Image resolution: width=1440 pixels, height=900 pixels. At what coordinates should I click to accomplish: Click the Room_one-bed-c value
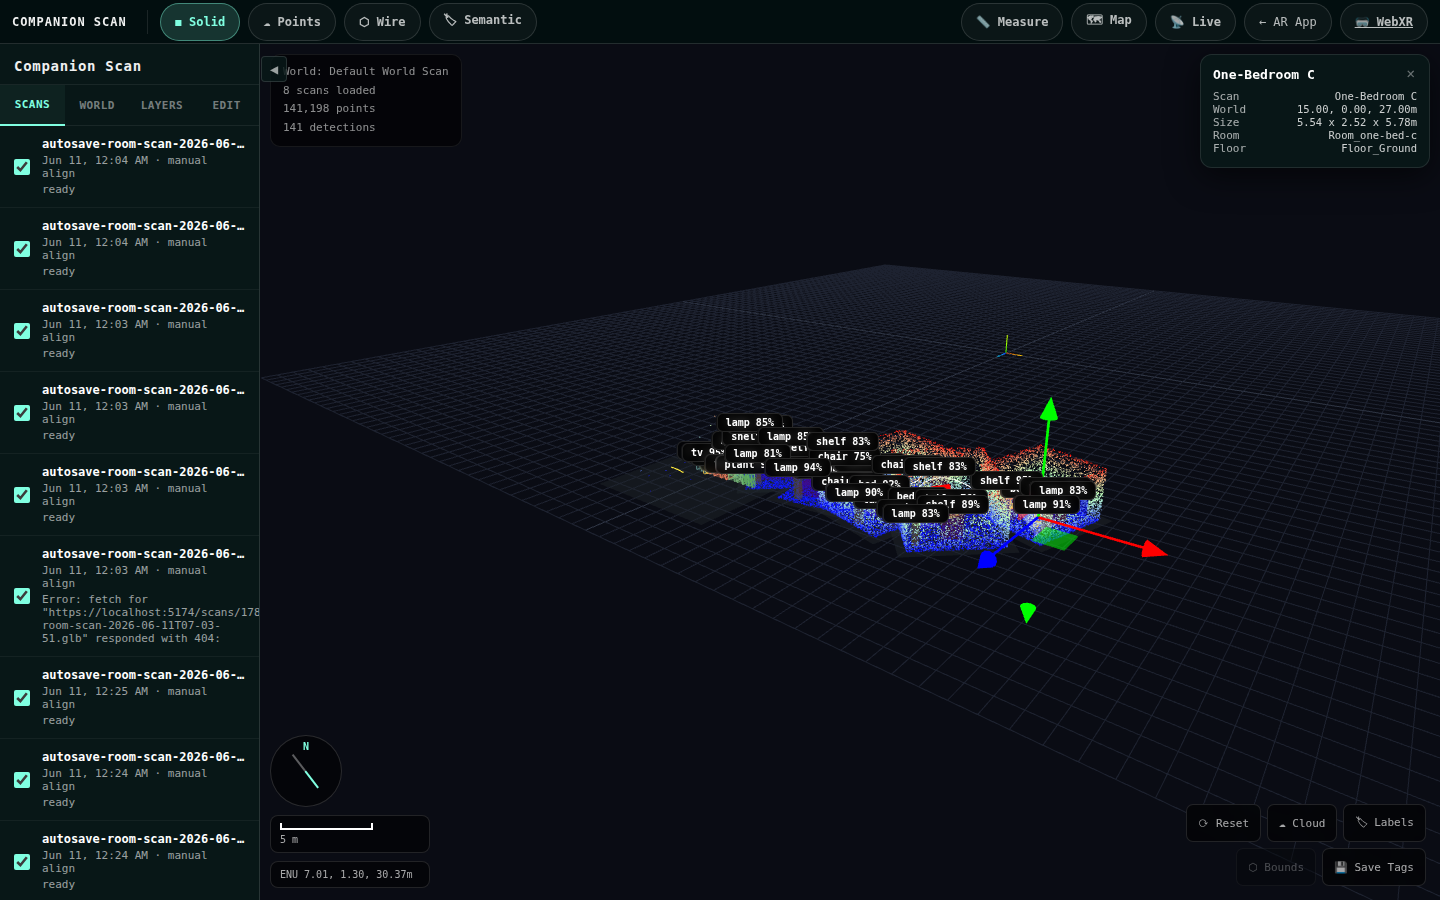click(1372, 135)
